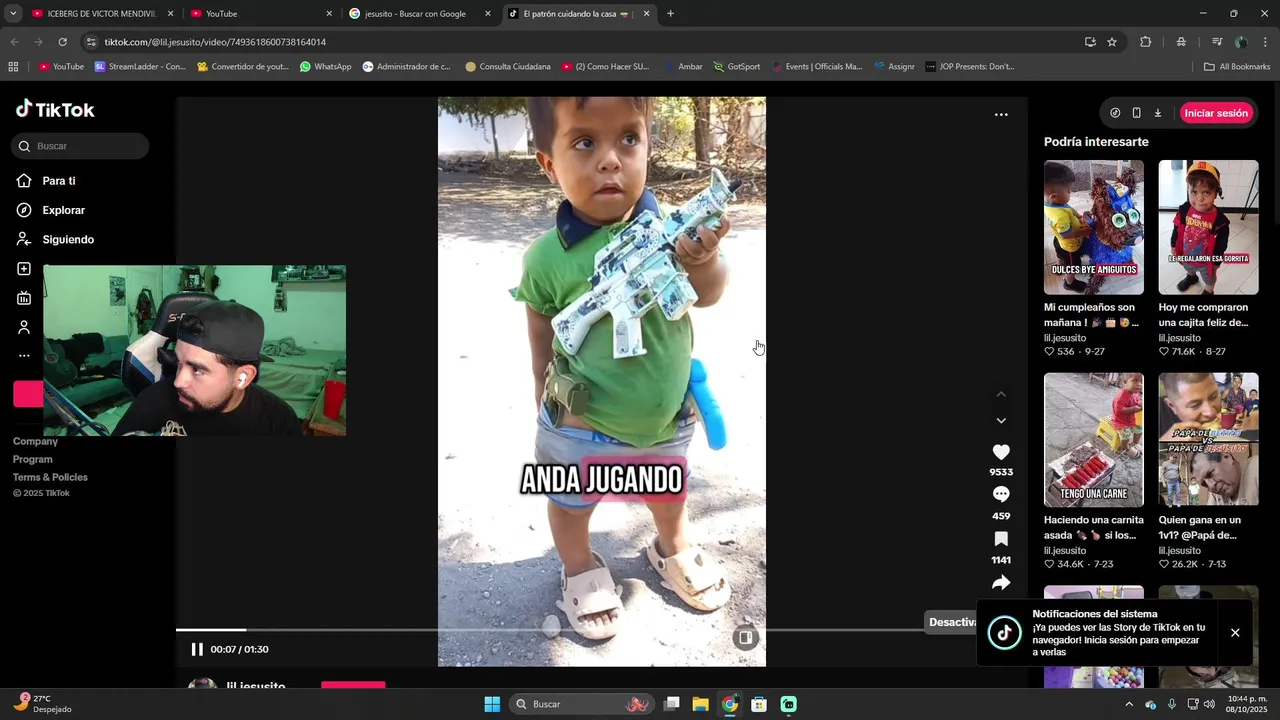The image size is (1280, 720).
Task: Close the Notificaciones del sistema popup
Action: click(1235, 633)
